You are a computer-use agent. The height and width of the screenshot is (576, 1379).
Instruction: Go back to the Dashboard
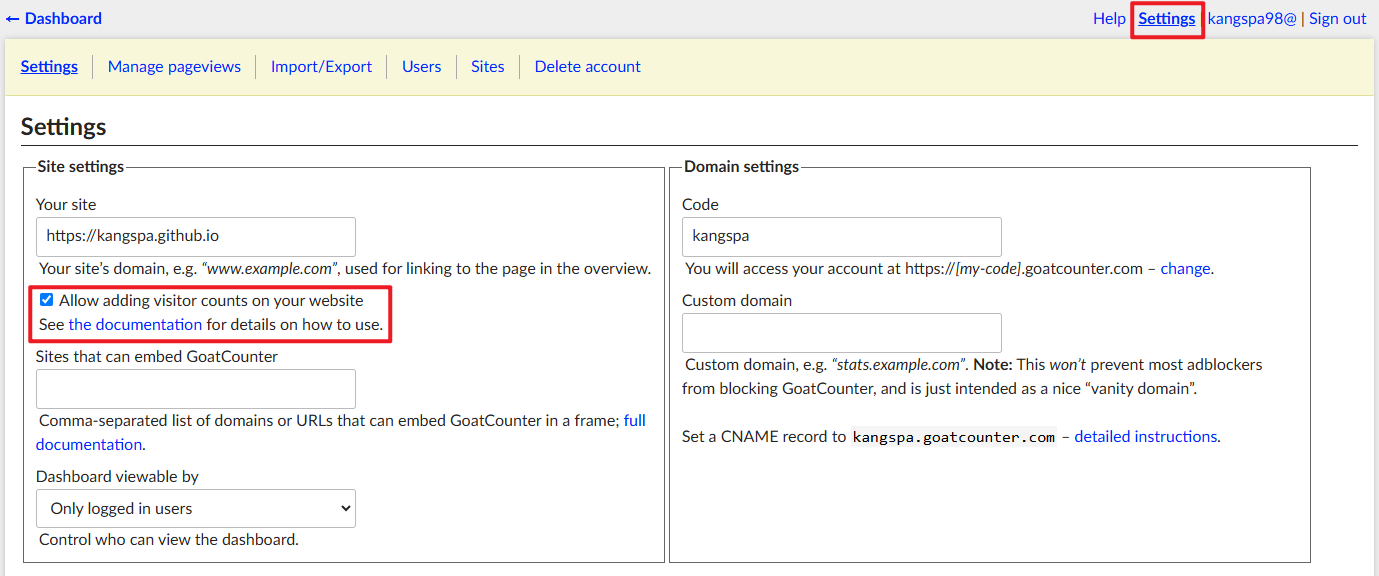coord(54,18)
